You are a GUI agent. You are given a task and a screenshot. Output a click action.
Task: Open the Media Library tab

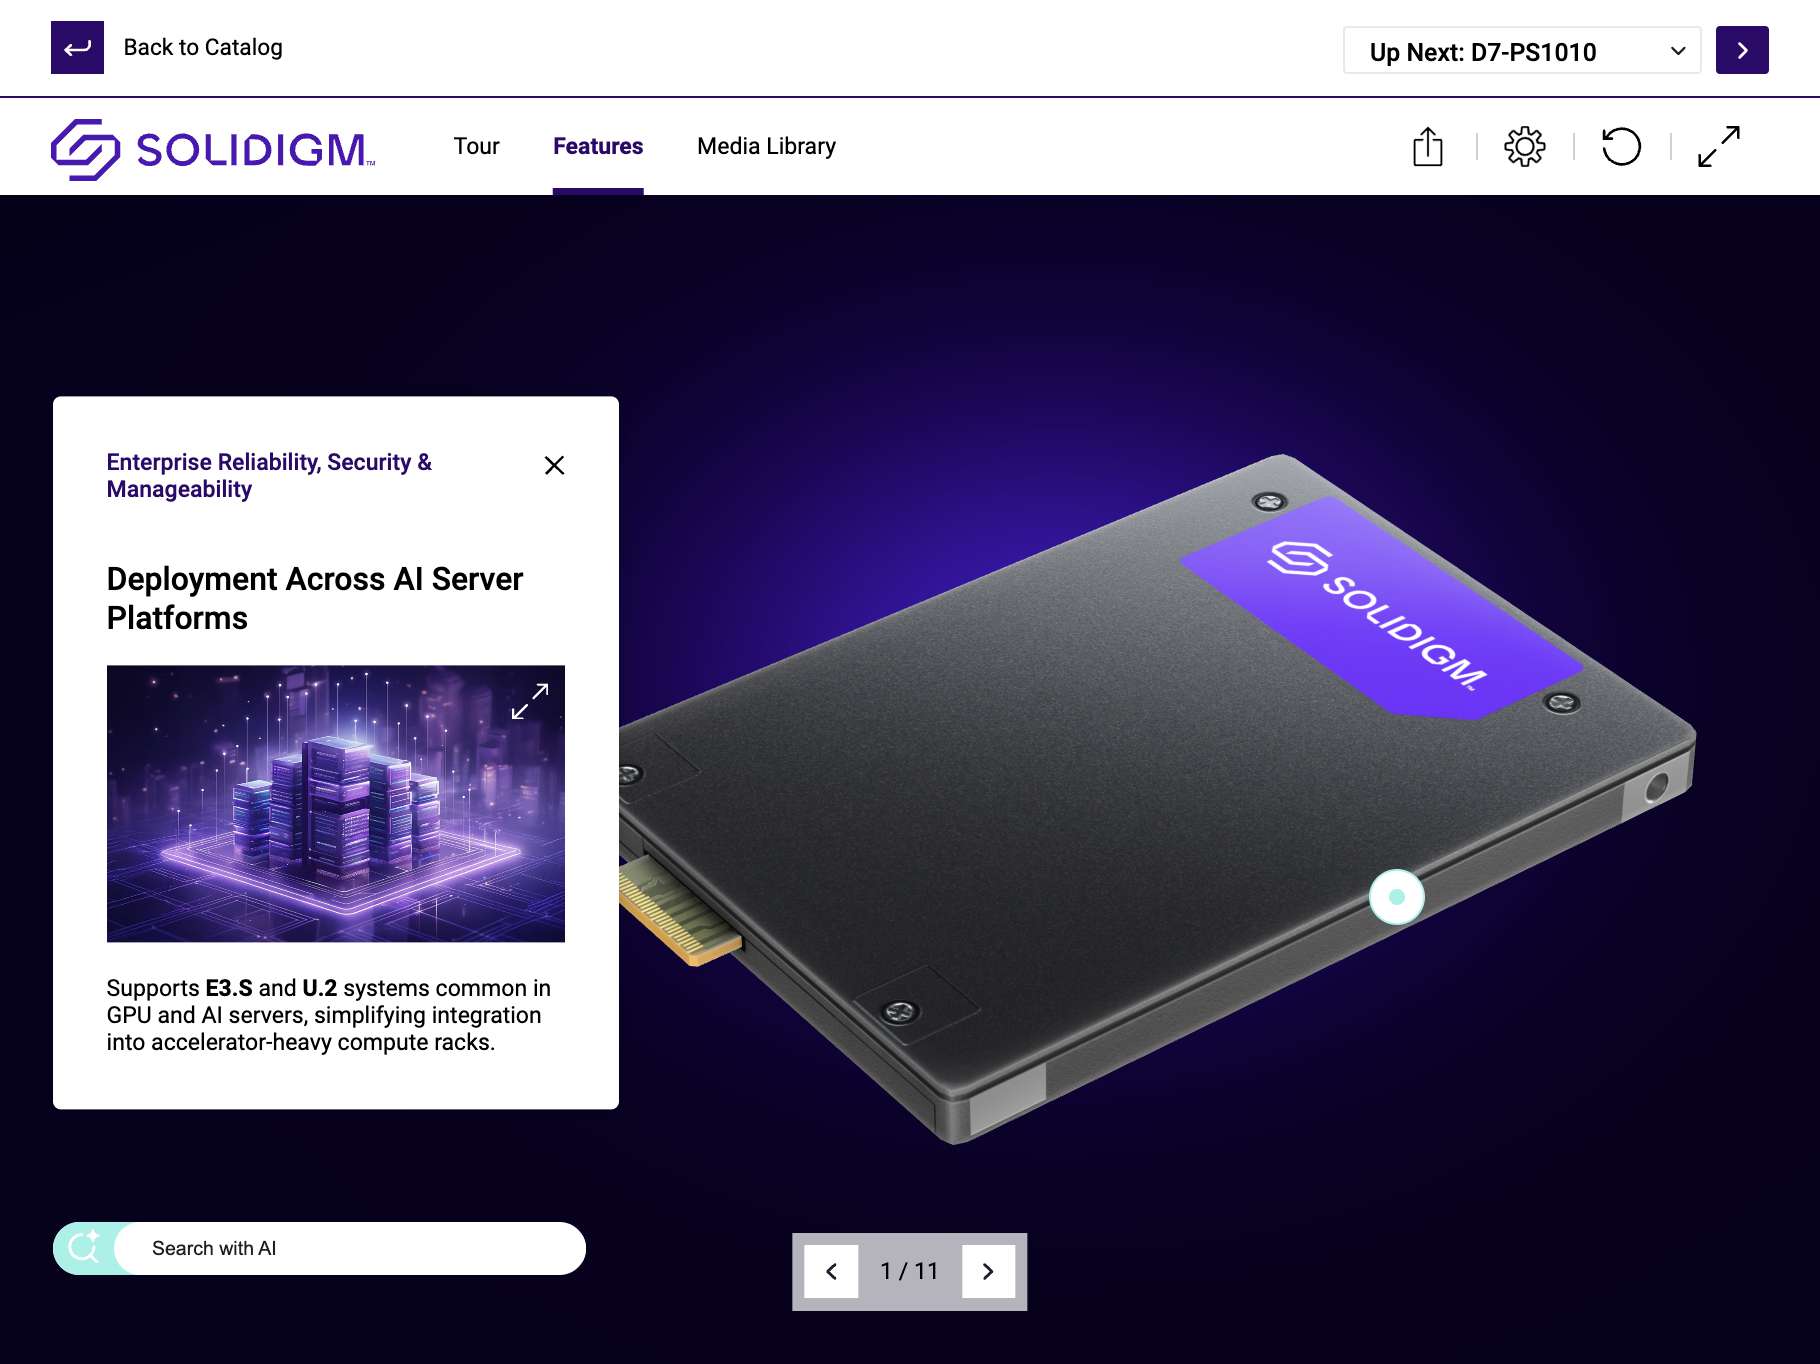[766, 146]
